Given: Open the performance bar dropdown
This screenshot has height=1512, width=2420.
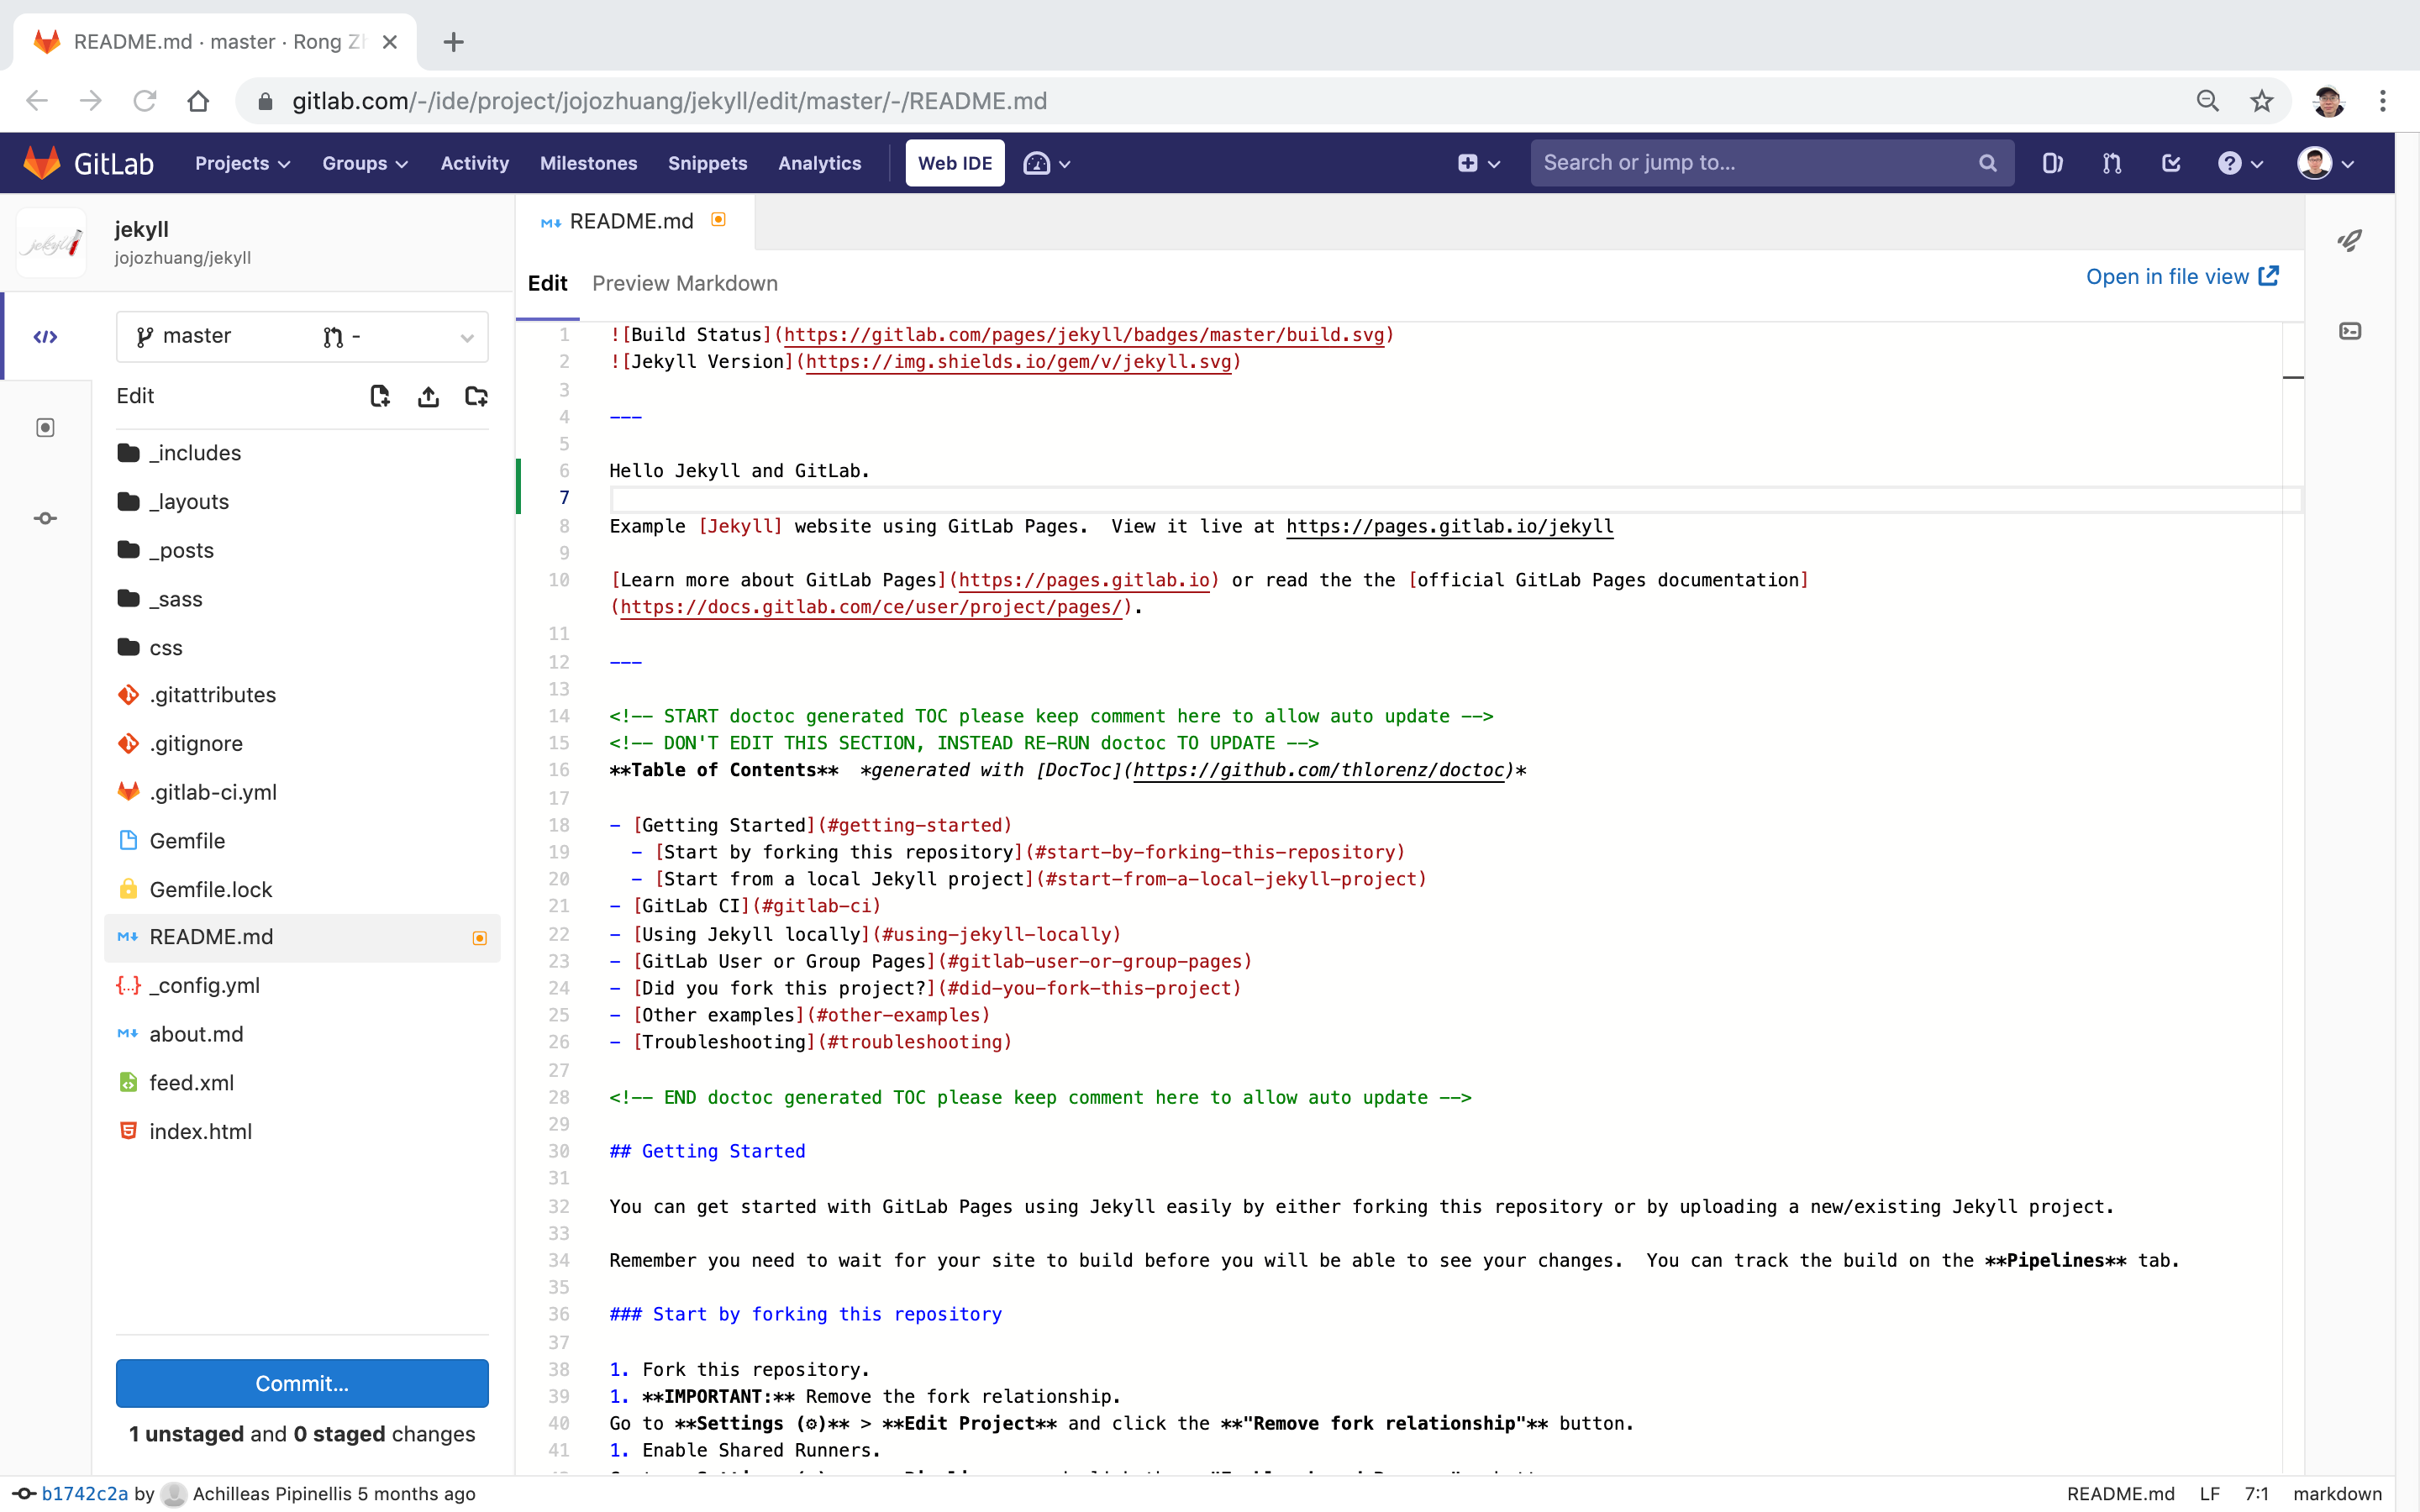Looking at the screenshot, I should pos(1046,163).
